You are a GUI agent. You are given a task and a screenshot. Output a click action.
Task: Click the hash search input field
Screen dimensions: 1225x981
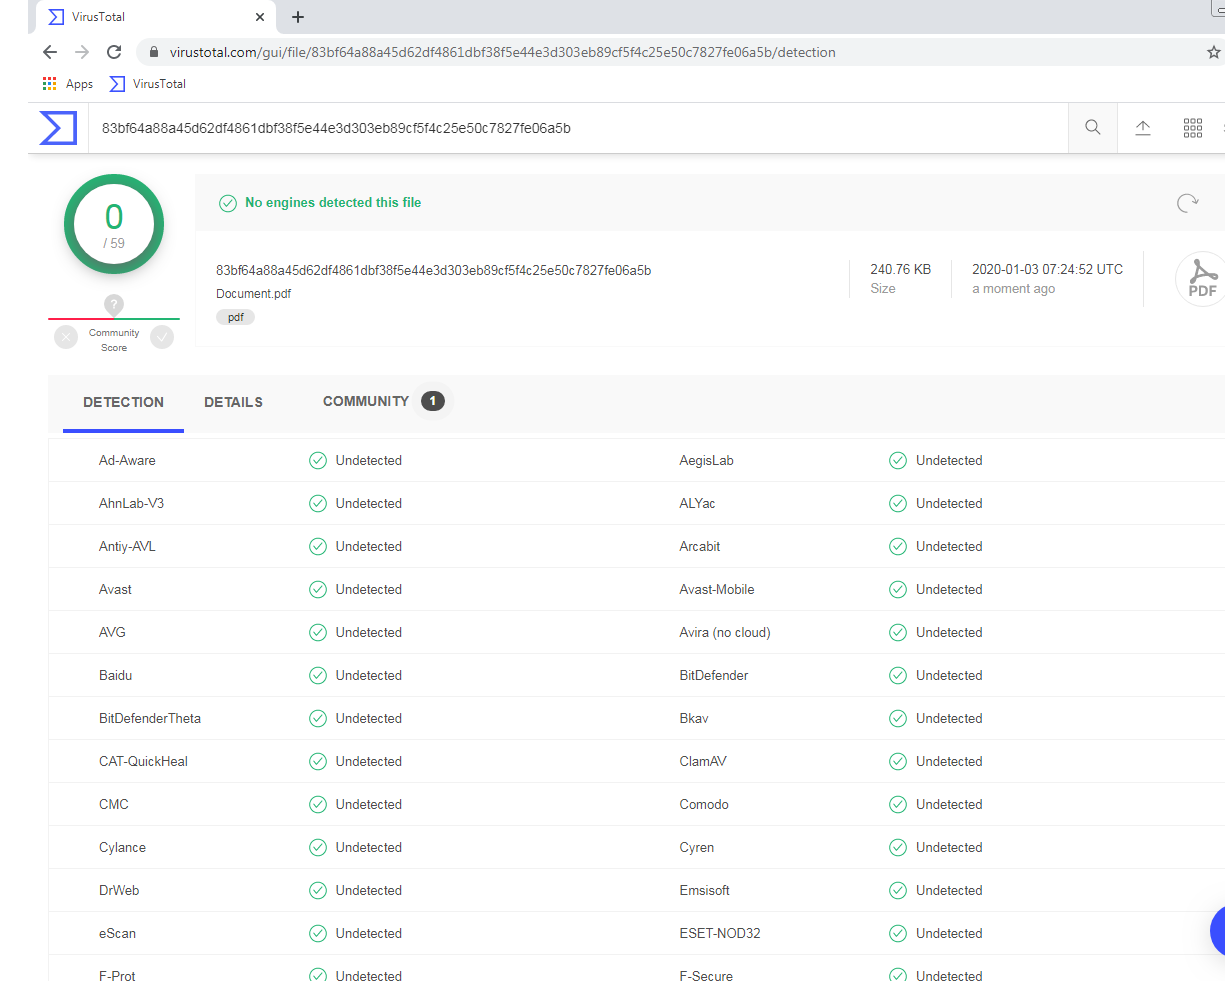click(578, 128)
